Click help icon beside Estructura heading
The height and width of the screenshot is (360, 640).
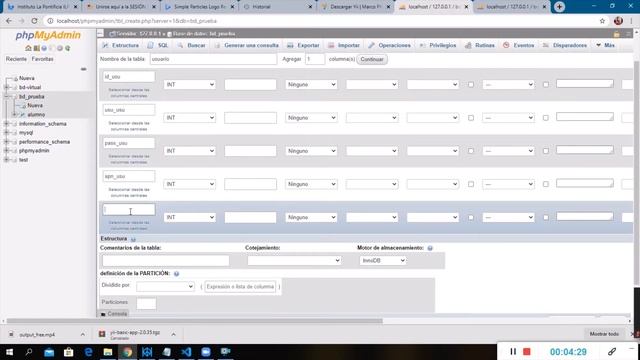point(133,239)
